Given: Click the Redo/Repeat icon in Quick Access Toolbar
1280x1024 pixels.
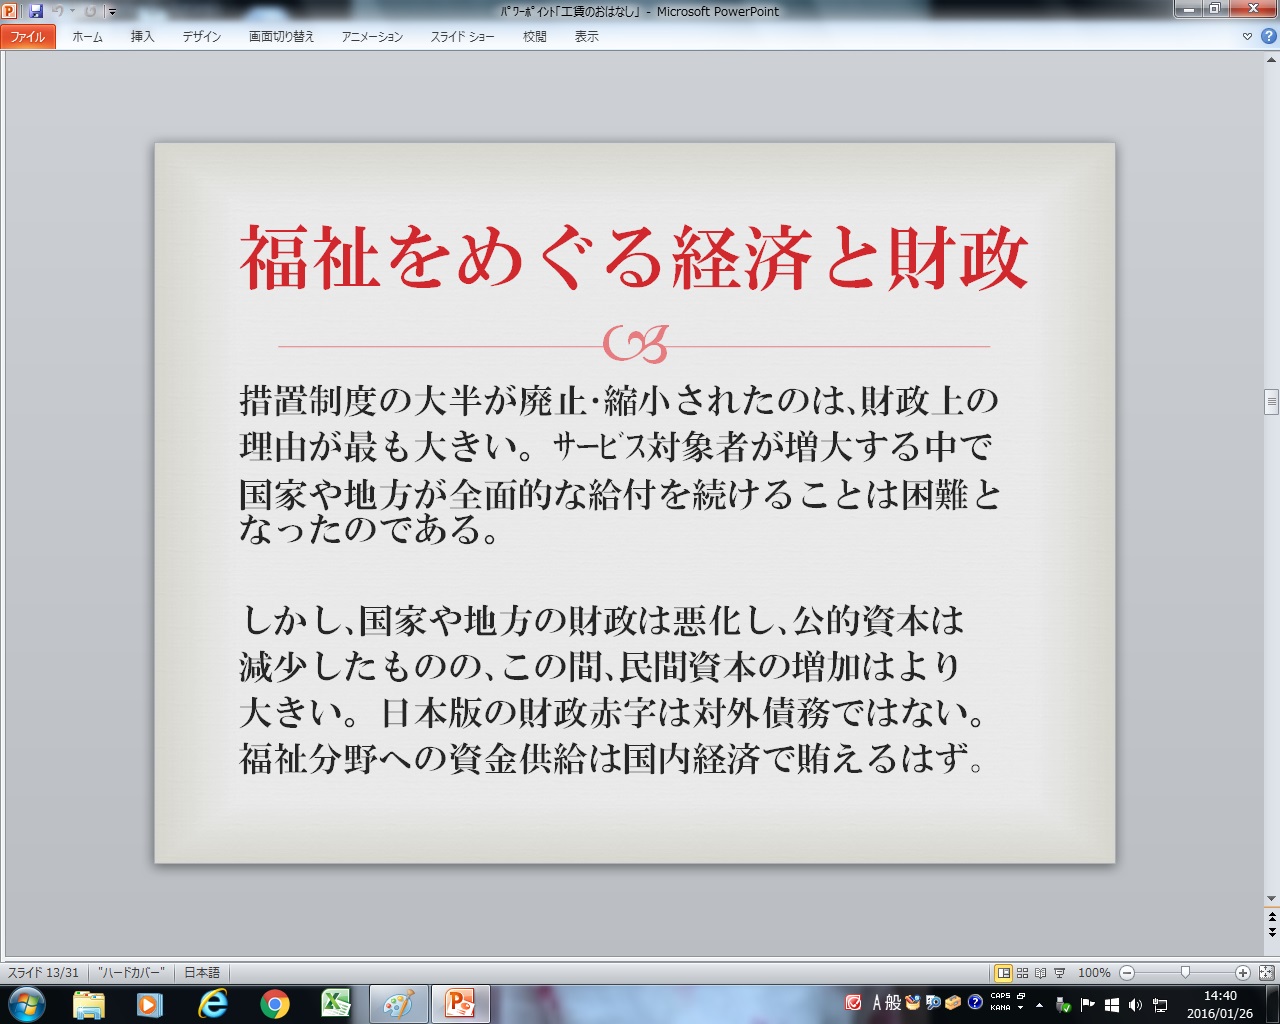Looking at the screenshot, I should pyautogui.click(x=91, y=11).
